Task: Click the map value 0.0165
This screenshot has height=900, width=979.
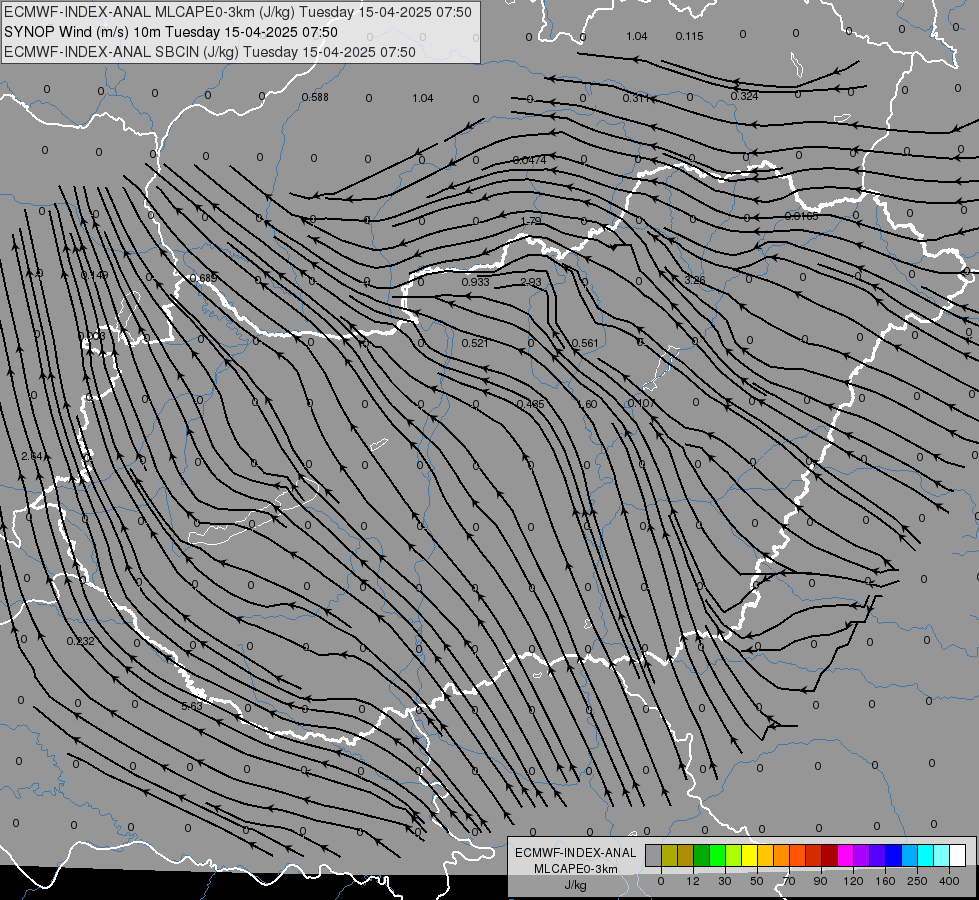Action: click(801, 216)
